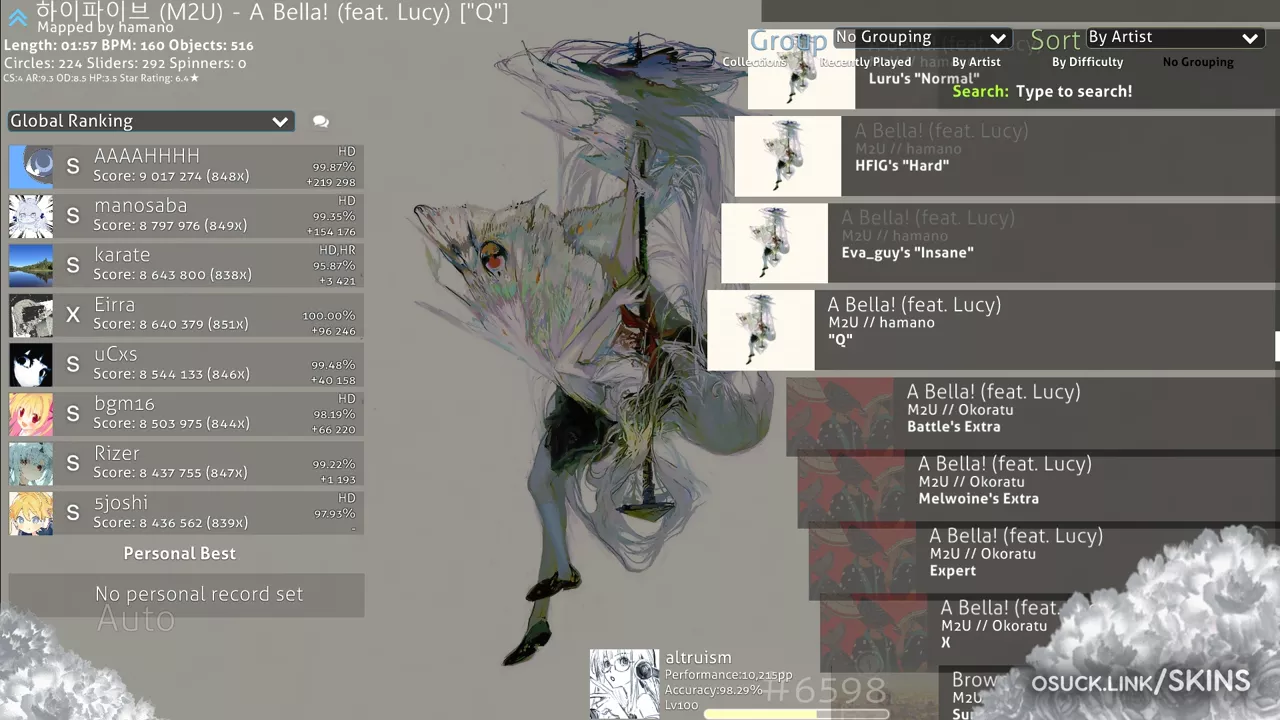Click Rizer's leaderboard avatar
1280x720 pixels.
tap(31, 464)
